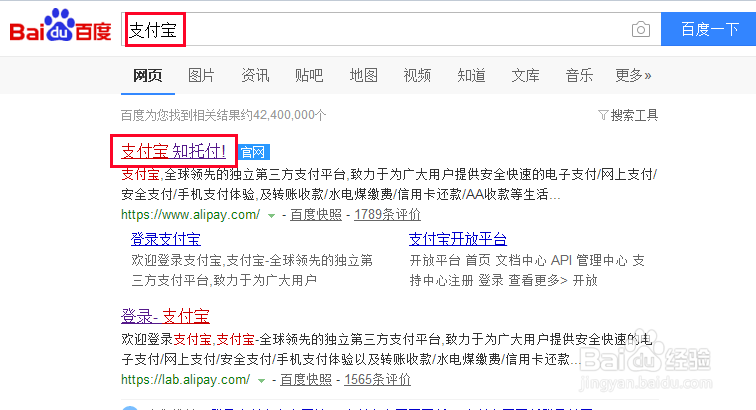Open camera image search icon

pos(640,29)
